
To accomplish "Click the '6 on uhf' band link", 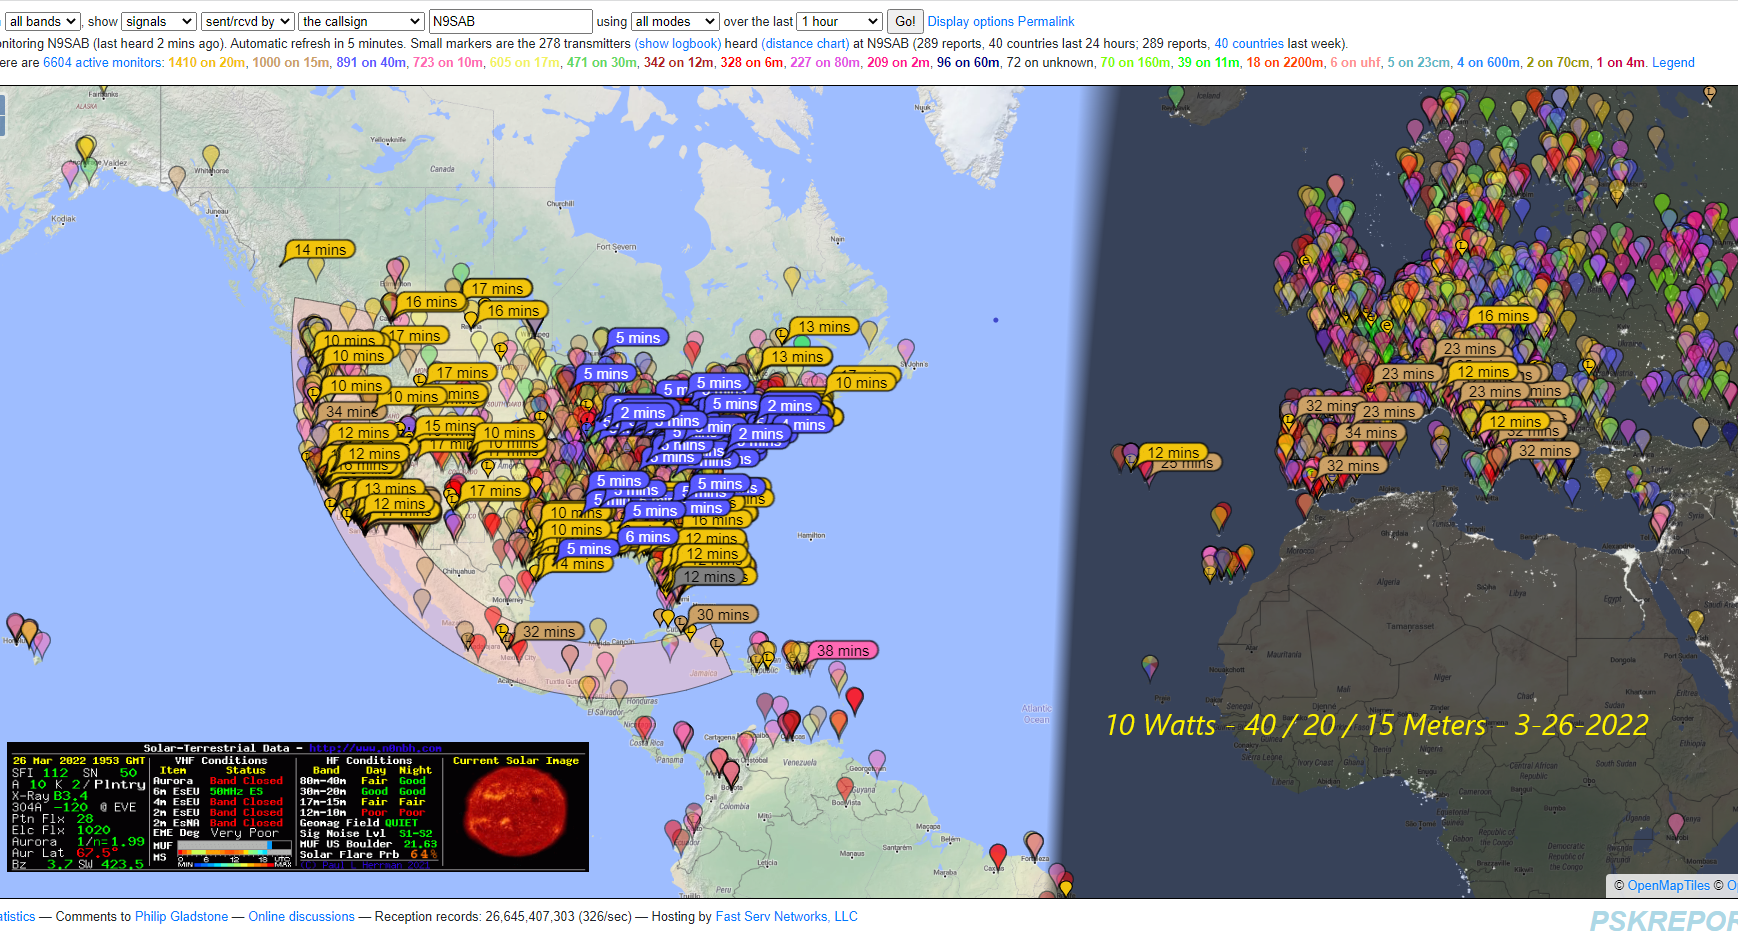I will pos(1355,62).
